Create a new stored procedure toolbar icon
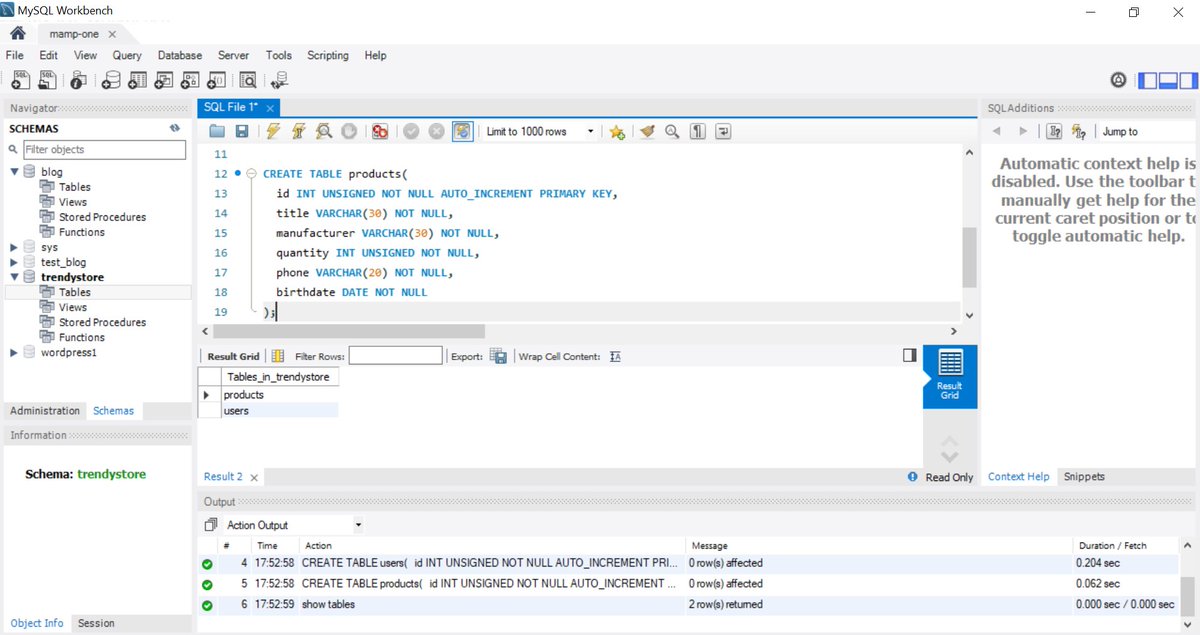 (x=190, y=80)
